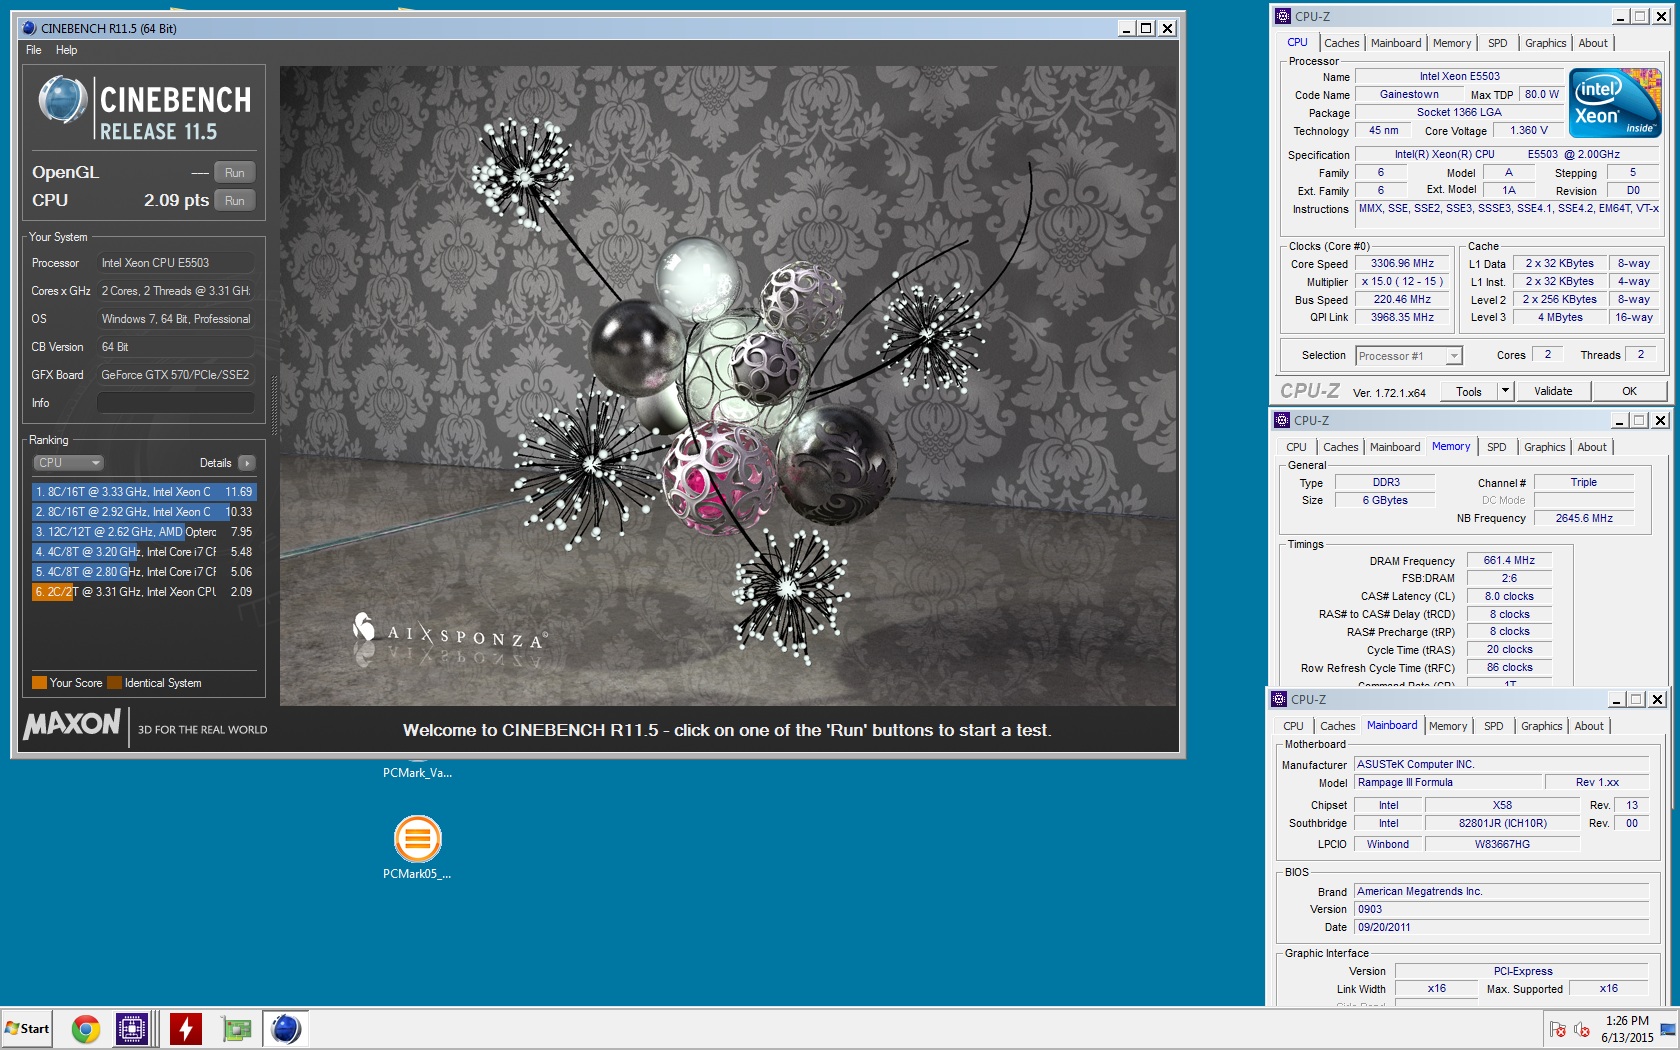Click the Show desktop tray icon
The width and height of the screenshot is (1680, 1050).
1668,1029
